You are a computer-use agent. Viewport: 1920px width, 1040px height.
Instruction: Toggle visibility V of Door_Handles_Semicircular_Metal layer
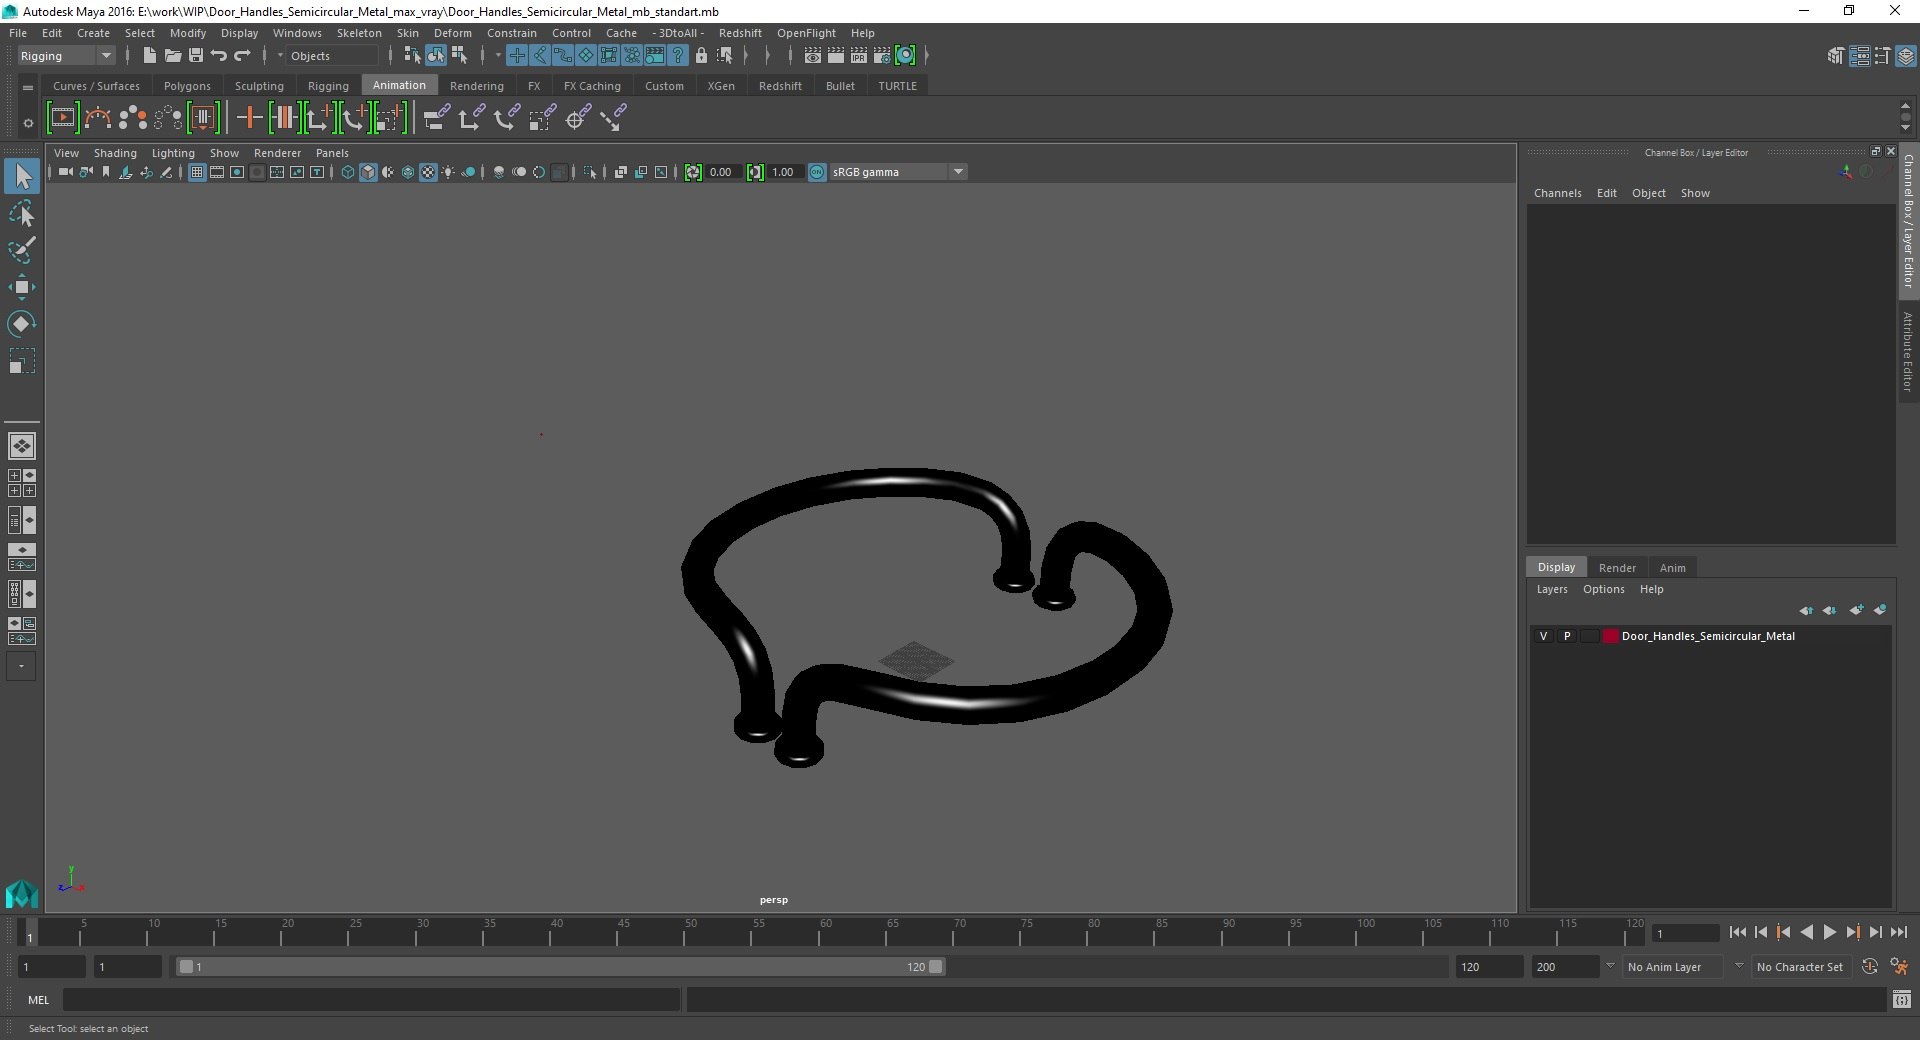[x=1543, y=636]
